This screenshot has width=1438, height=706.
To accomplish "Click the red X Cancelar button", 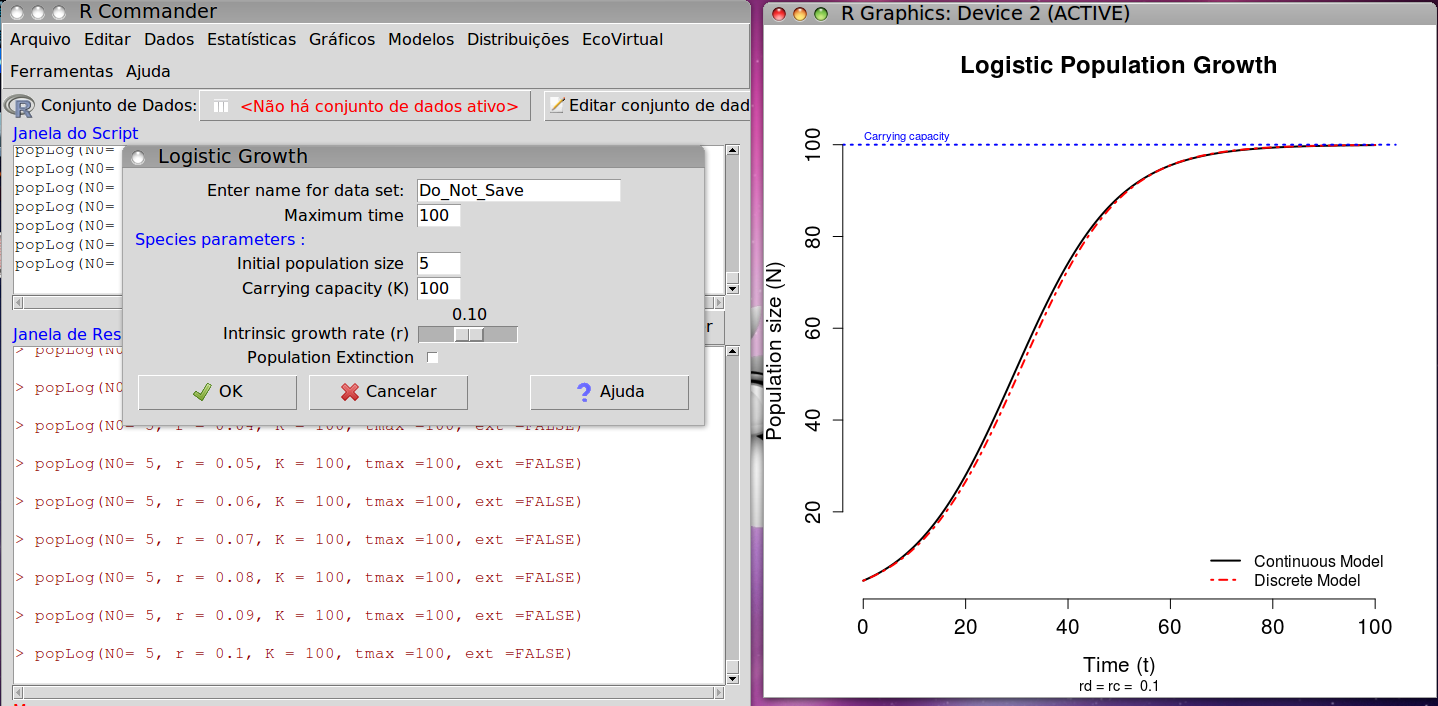I will 388,392.
